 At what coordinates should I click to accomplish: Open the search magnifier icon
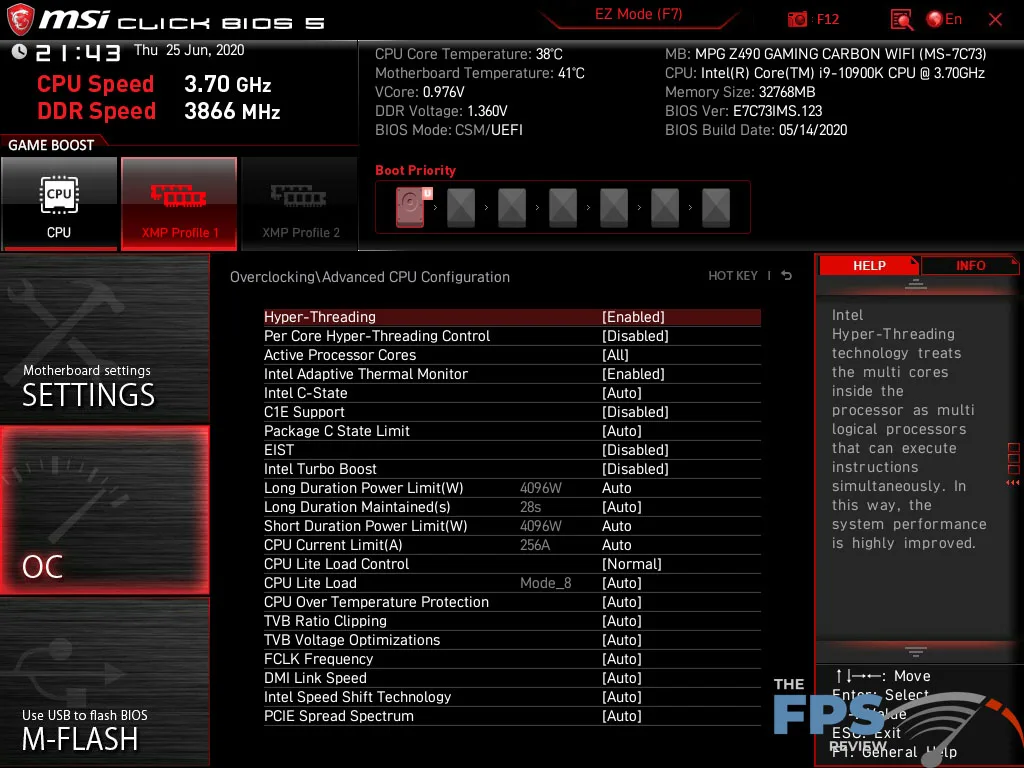coord(902,20)
